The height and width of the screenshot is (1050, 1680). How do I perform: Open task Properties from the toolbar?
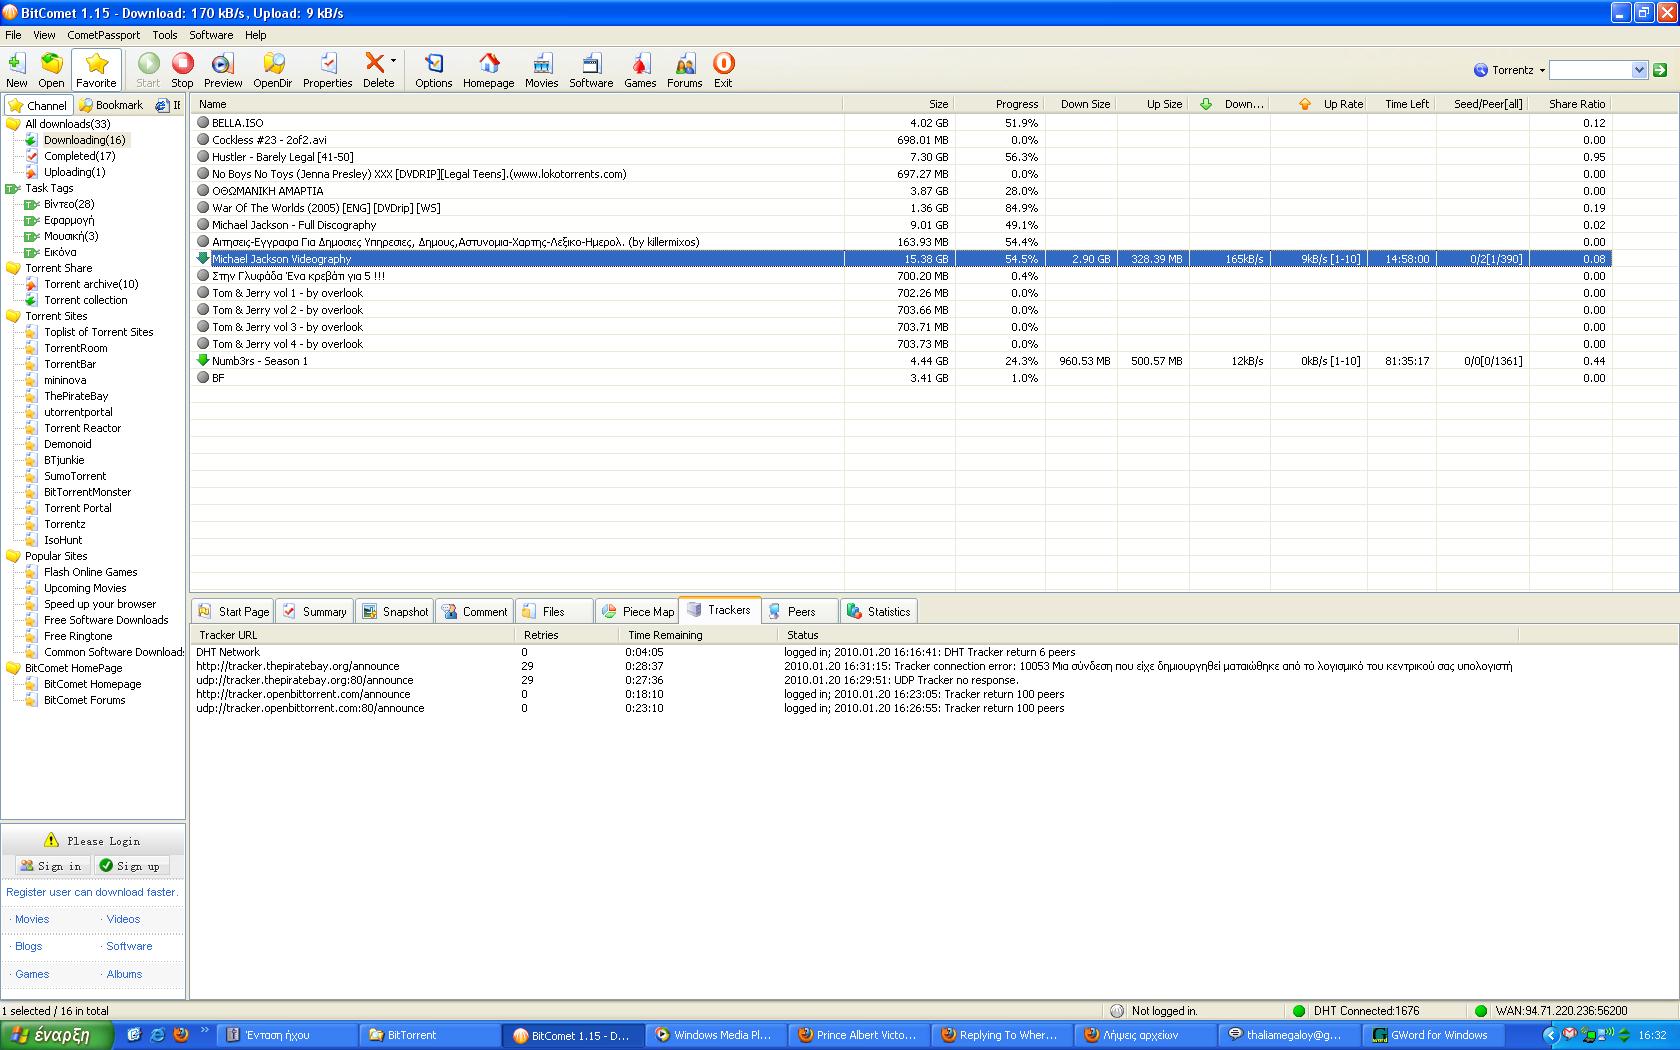[327, 70]
